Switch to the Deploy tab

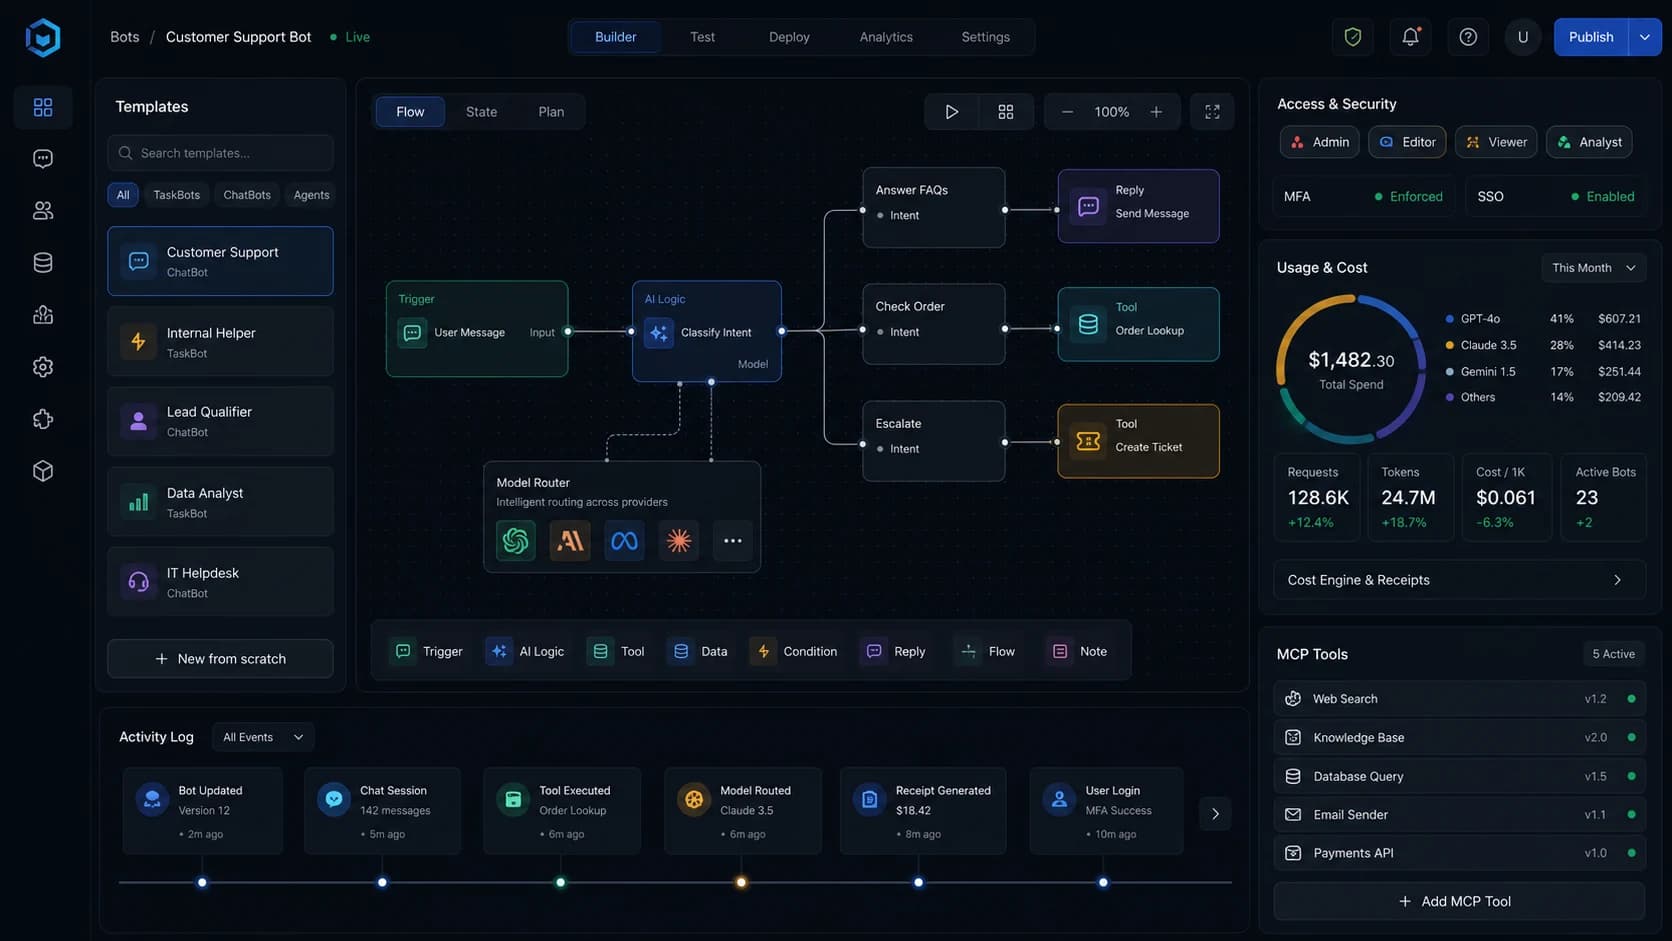pyautogui.click(x=789, y=37)
